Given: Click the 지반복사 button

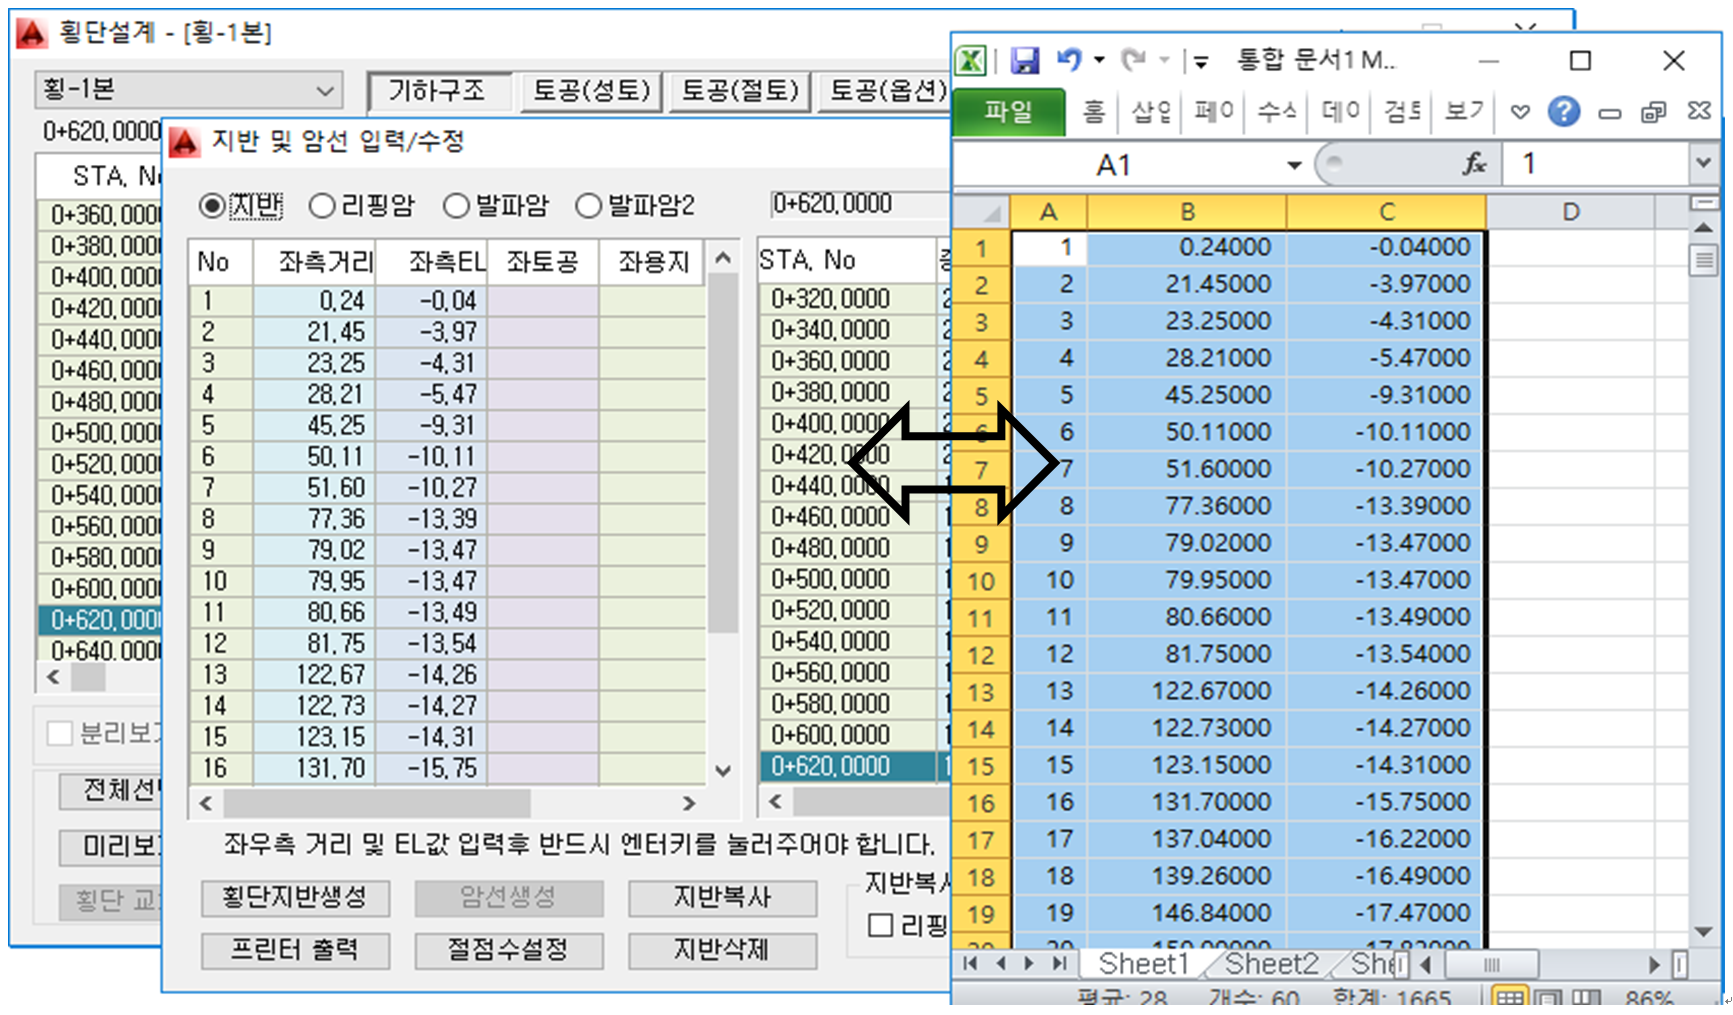Looking at the screenshot, I should coord(721,897).
